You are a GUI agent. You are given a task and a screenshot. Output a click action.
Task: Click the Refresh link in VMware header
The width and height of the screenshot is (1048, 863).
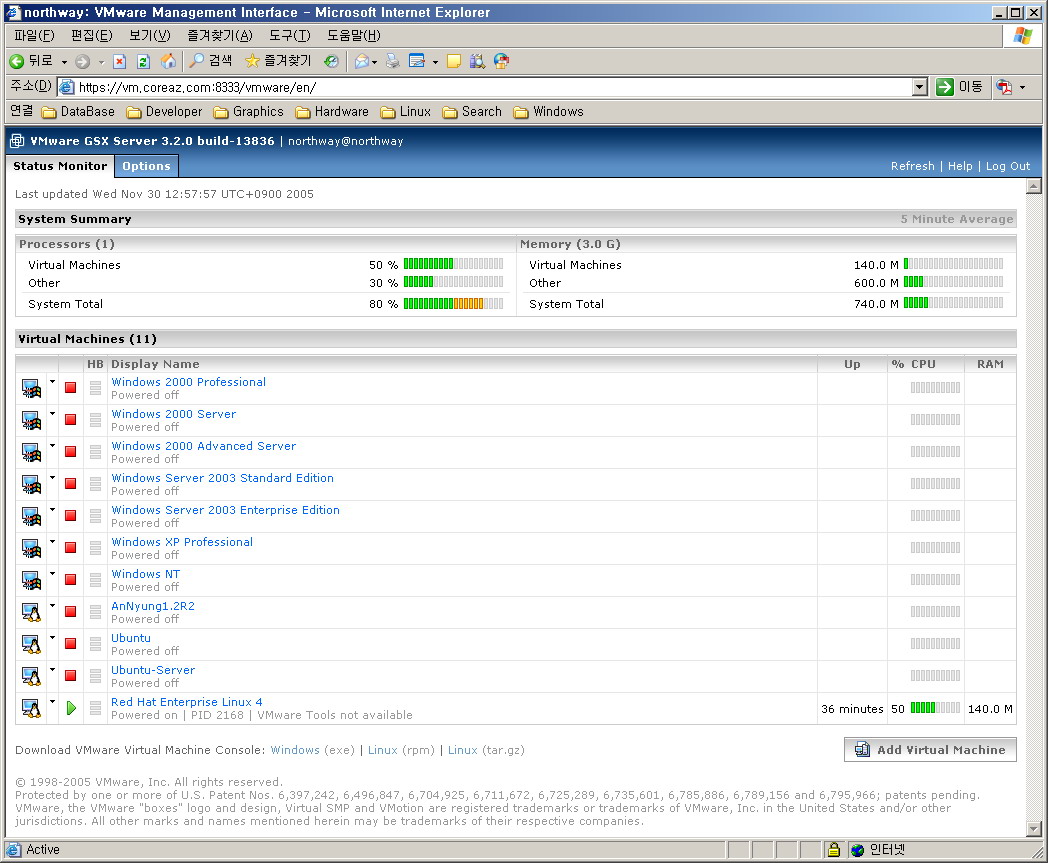[912, 166]
